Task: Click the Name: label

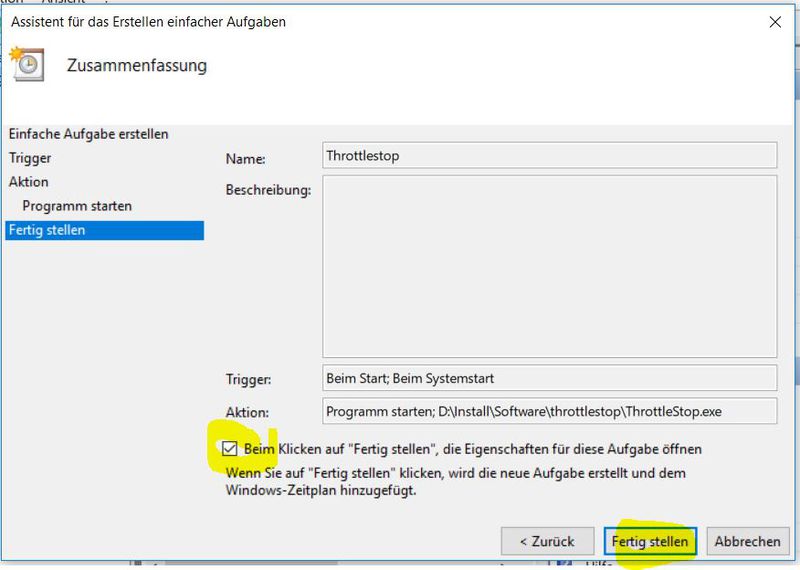Action: click(245, 159)
